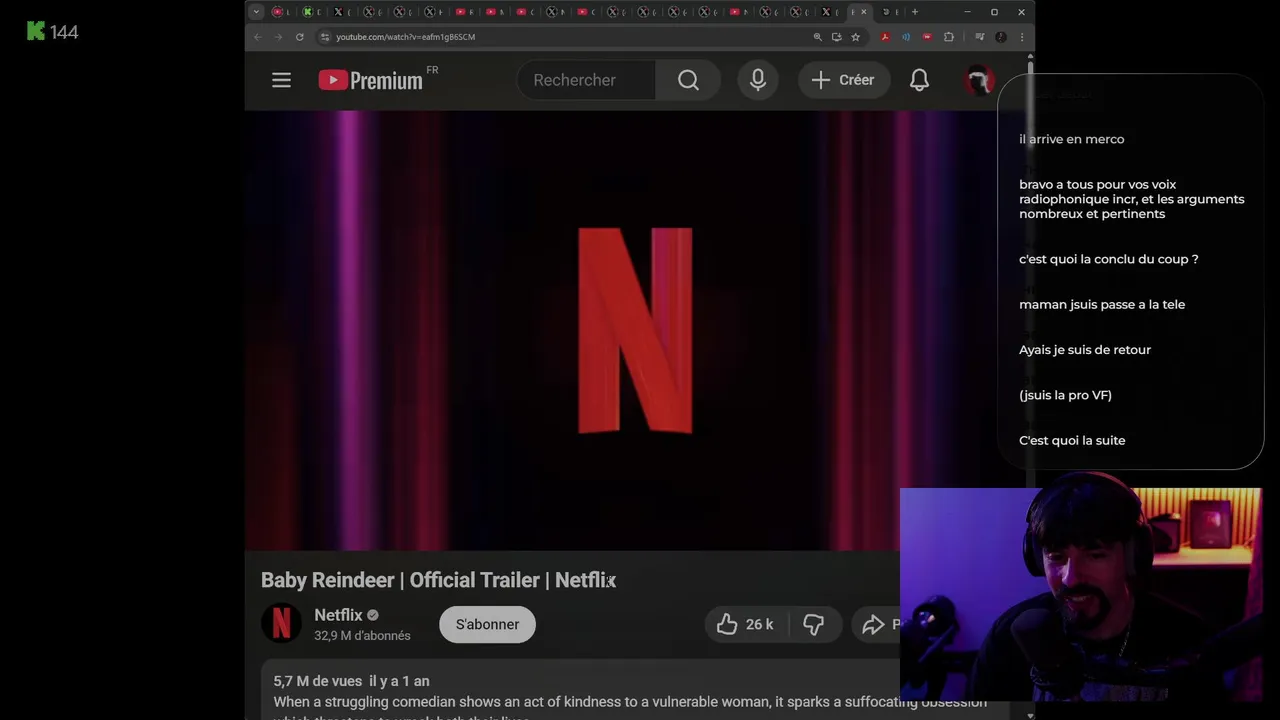The image size is (1280, 720).
Task: Open the Chrome three-dot menu
Action: tap(1021, 37)
